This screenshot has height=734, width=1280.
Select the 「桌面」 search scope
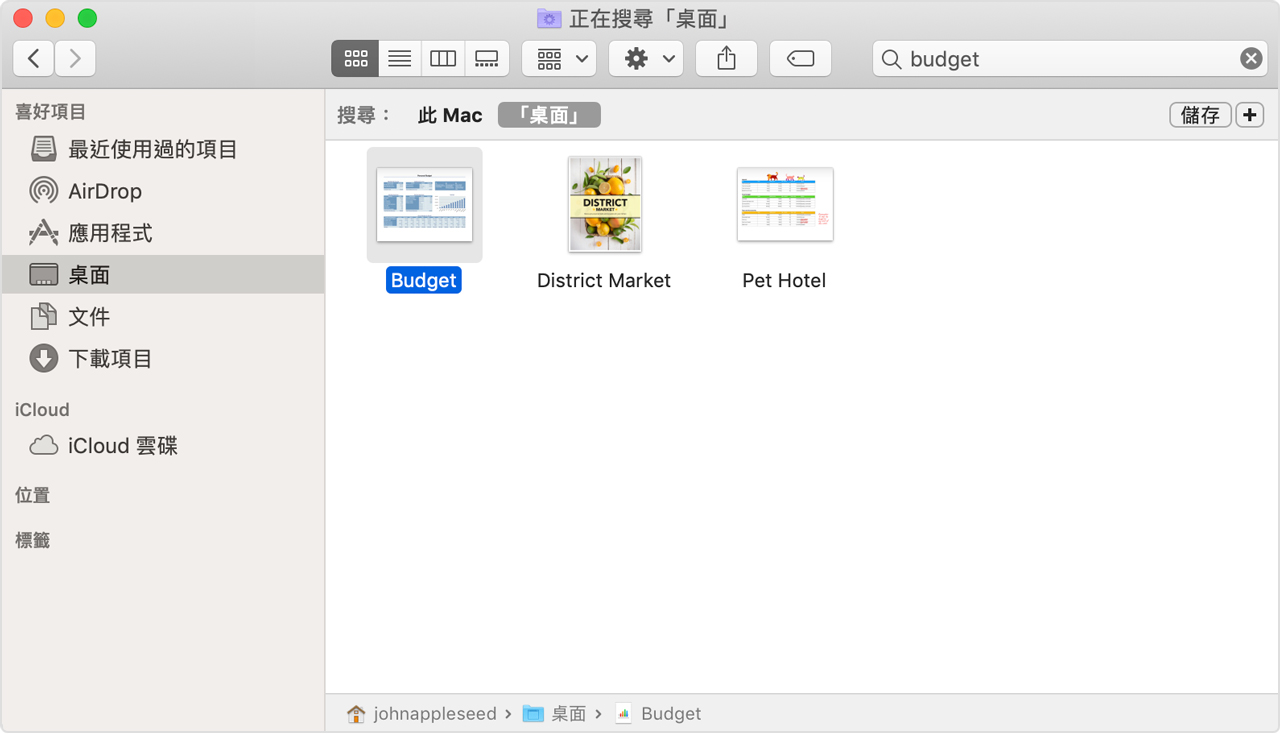[x=549, y=116]
